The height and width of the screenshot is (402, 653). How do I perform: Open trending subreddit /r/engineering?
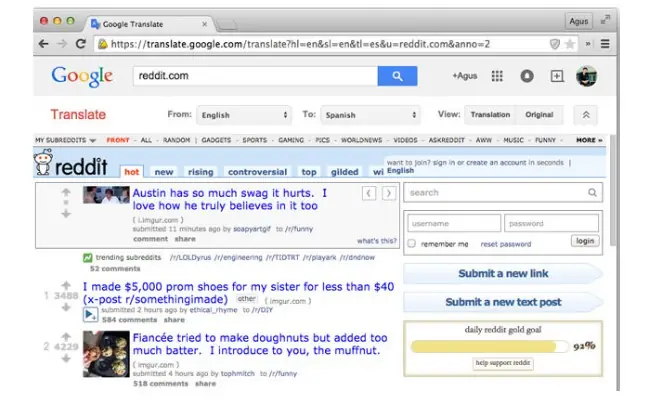click(238, 257)
